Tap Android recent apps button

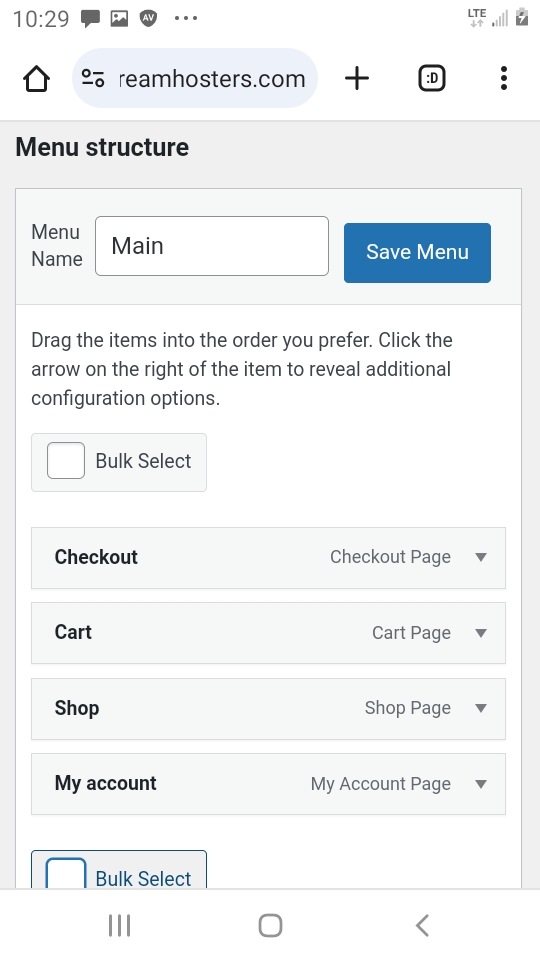click(119, 926)
